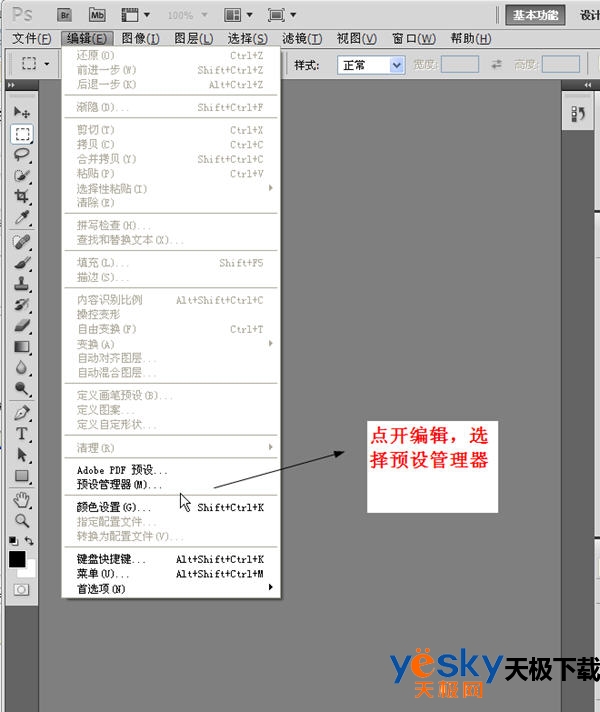The width and height of the screenshot is (600, 712).
Task: Expand the 首选项 submenu
Action: pos(171,588)
